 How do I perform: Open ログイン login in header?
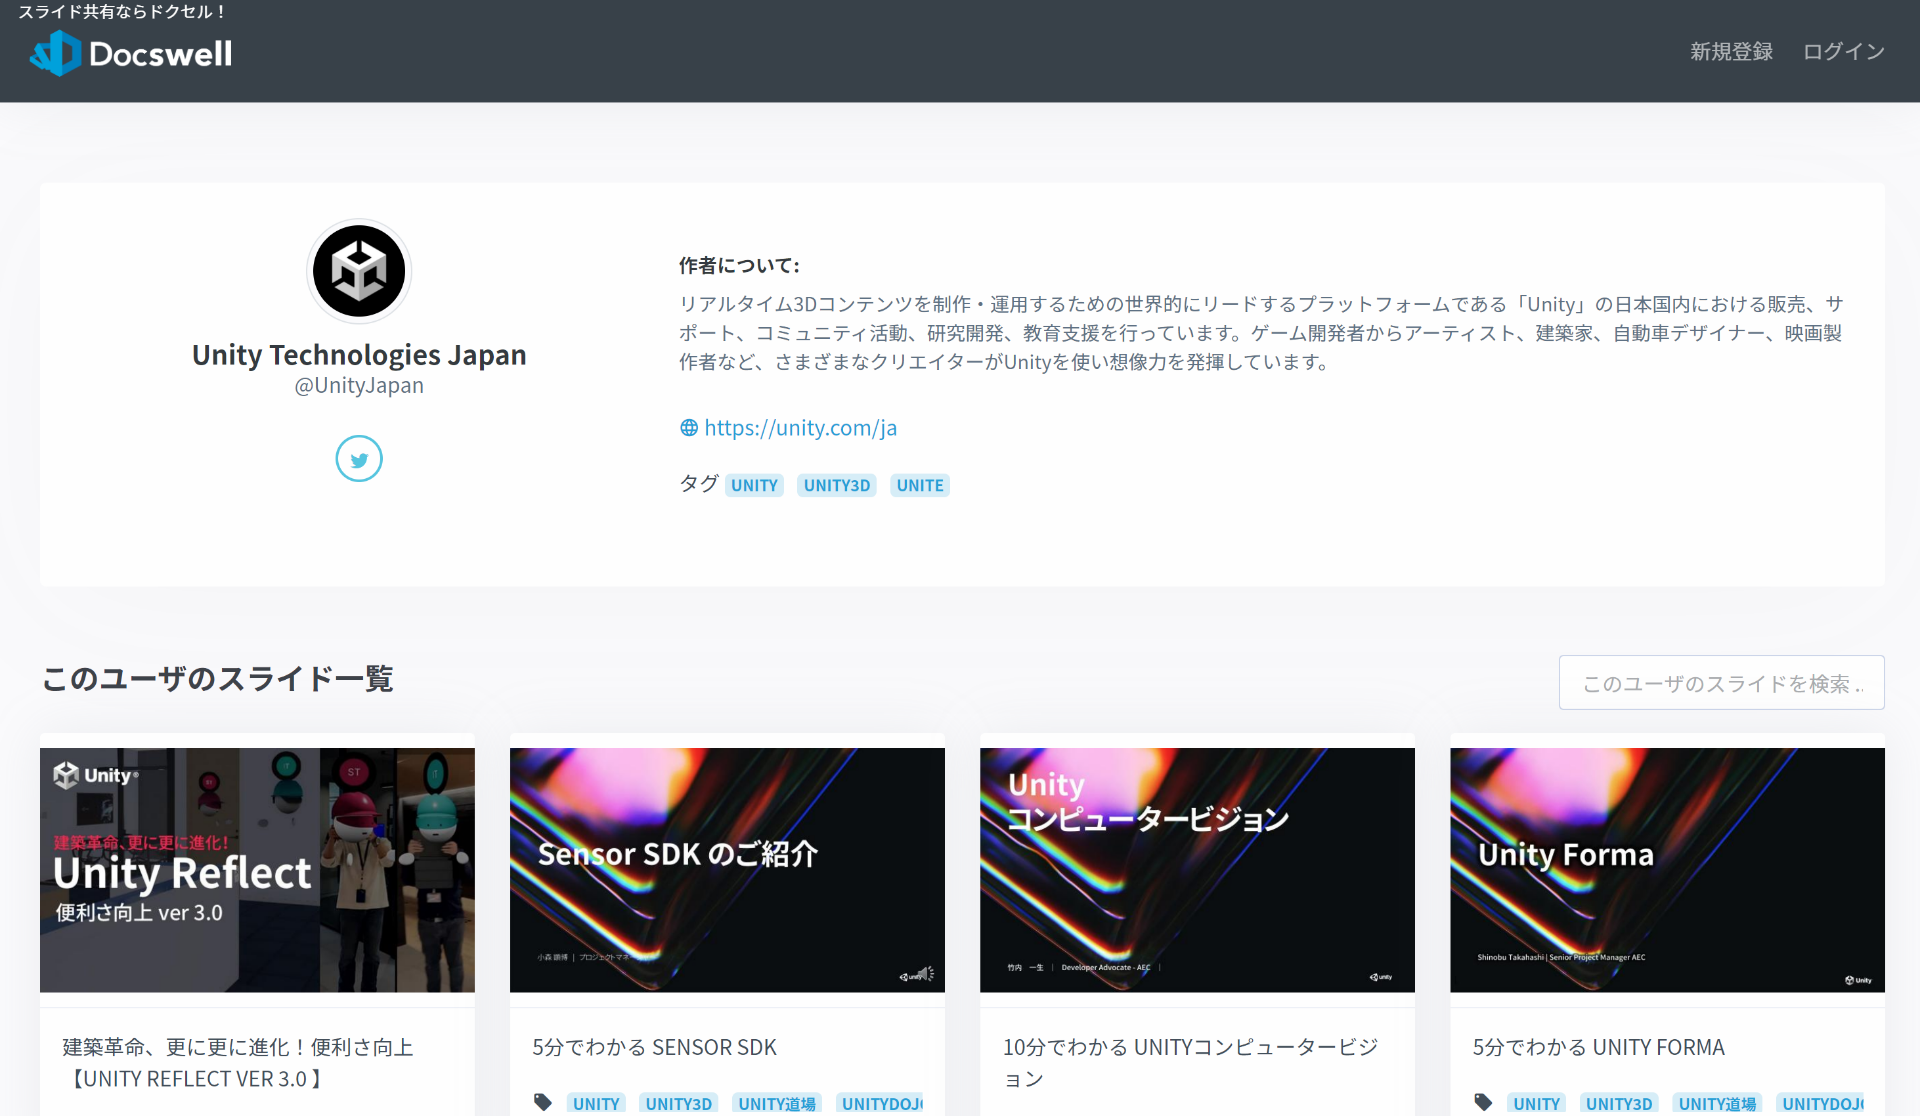(1843, 52)
